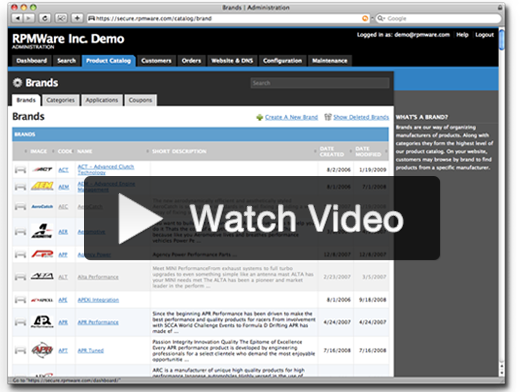The height and width of the screenshot is (392, 520).
Task: Click the add bookmark plus button
Action: point(77,18)
